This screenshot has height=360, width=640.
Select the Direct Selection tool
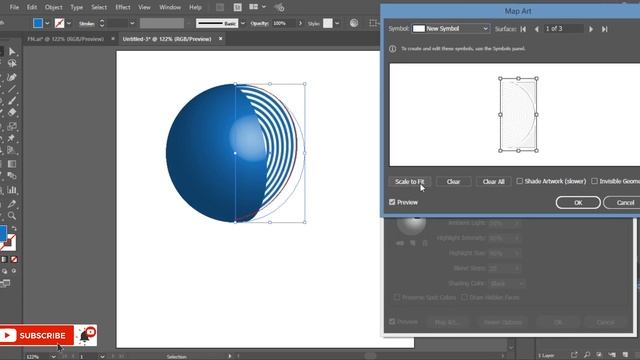[x=12, y=51]
